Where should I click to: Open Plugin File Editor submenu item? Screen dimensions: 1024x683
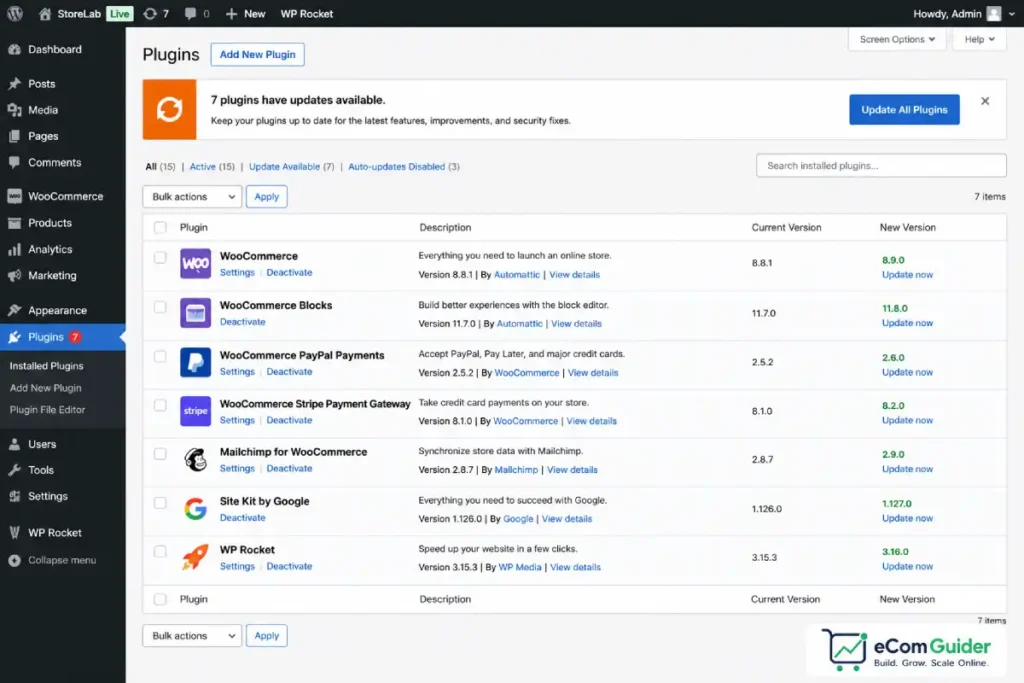(47, 409)
